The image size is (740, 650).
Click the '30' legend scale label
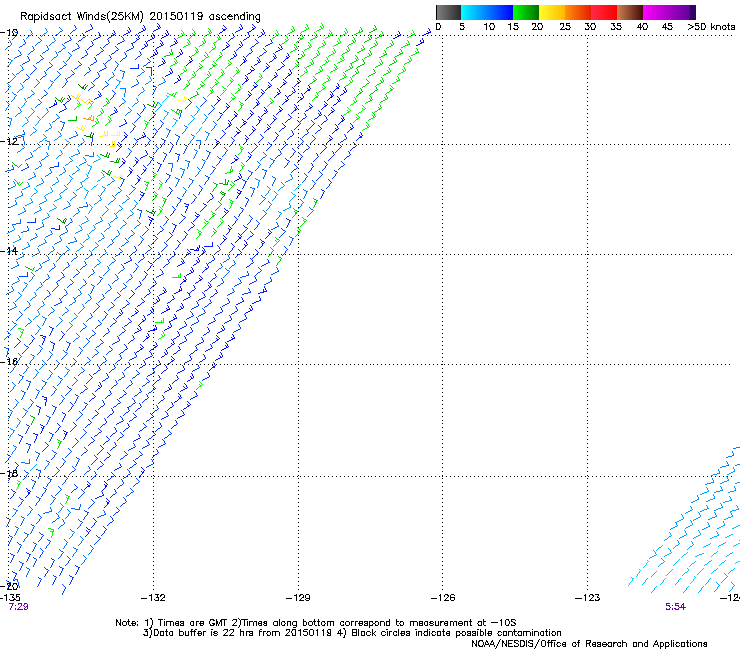pyautogui.click(x=590, y=27)
